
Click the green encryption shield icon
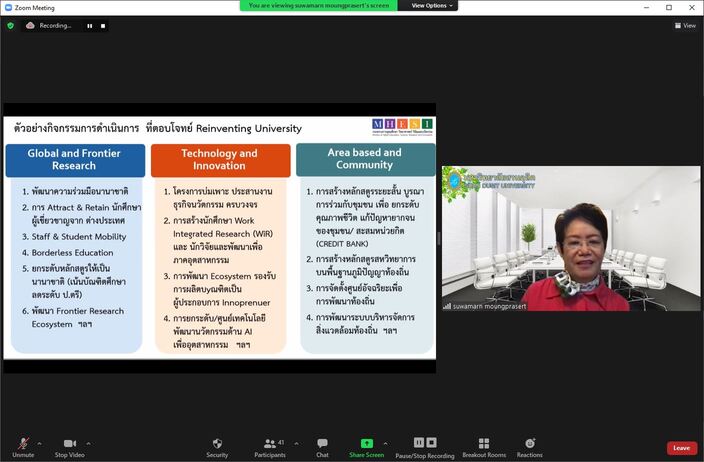10,26
